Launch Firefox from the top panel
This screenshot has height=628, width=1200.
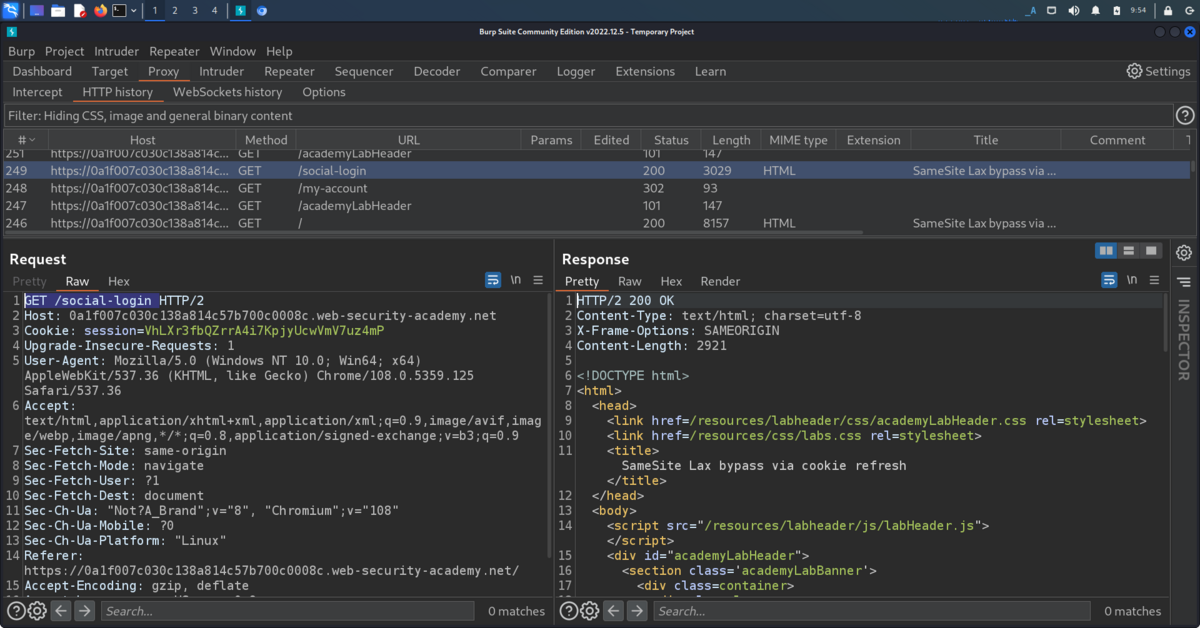(x=100, y=10)
